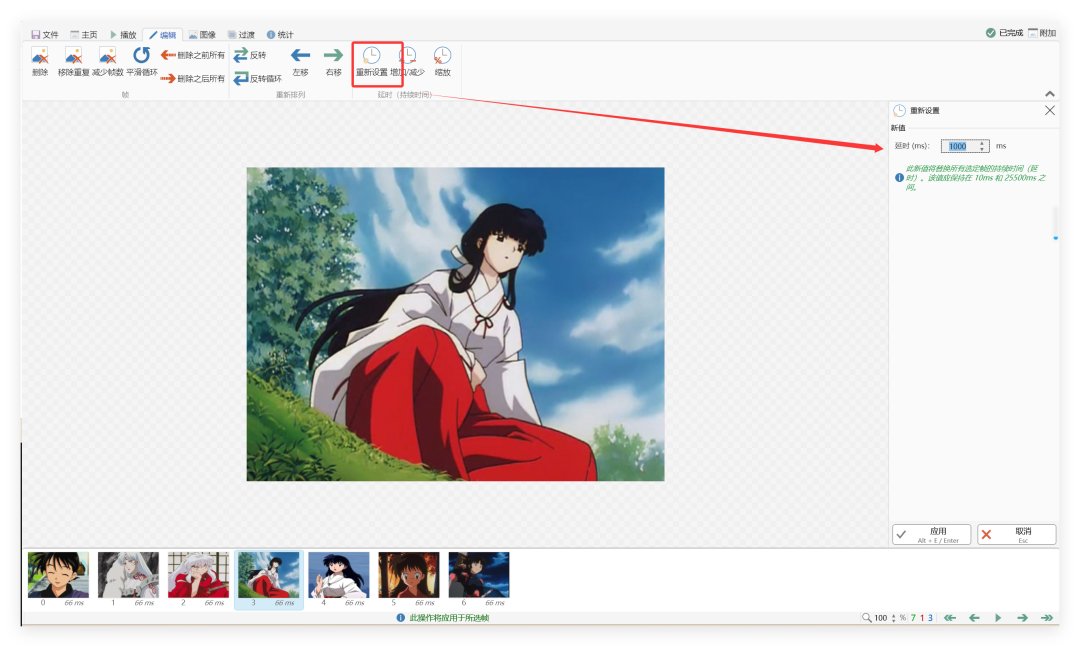Click the 此操作将应用于所选帧 status message
Screen dimensions: 1080x647
pos(449,618)
